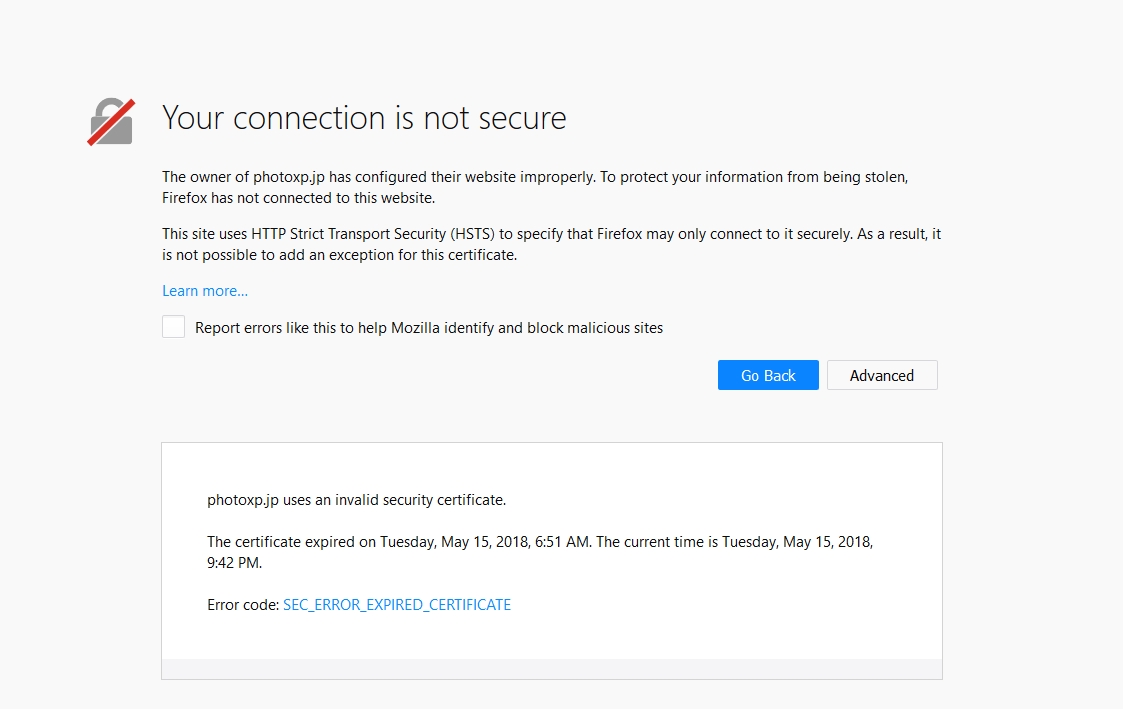Click the "The certificate expired on Tuesday" sentence
The height and width of the screenshot is (709, 1123).
tap(399, 542)
